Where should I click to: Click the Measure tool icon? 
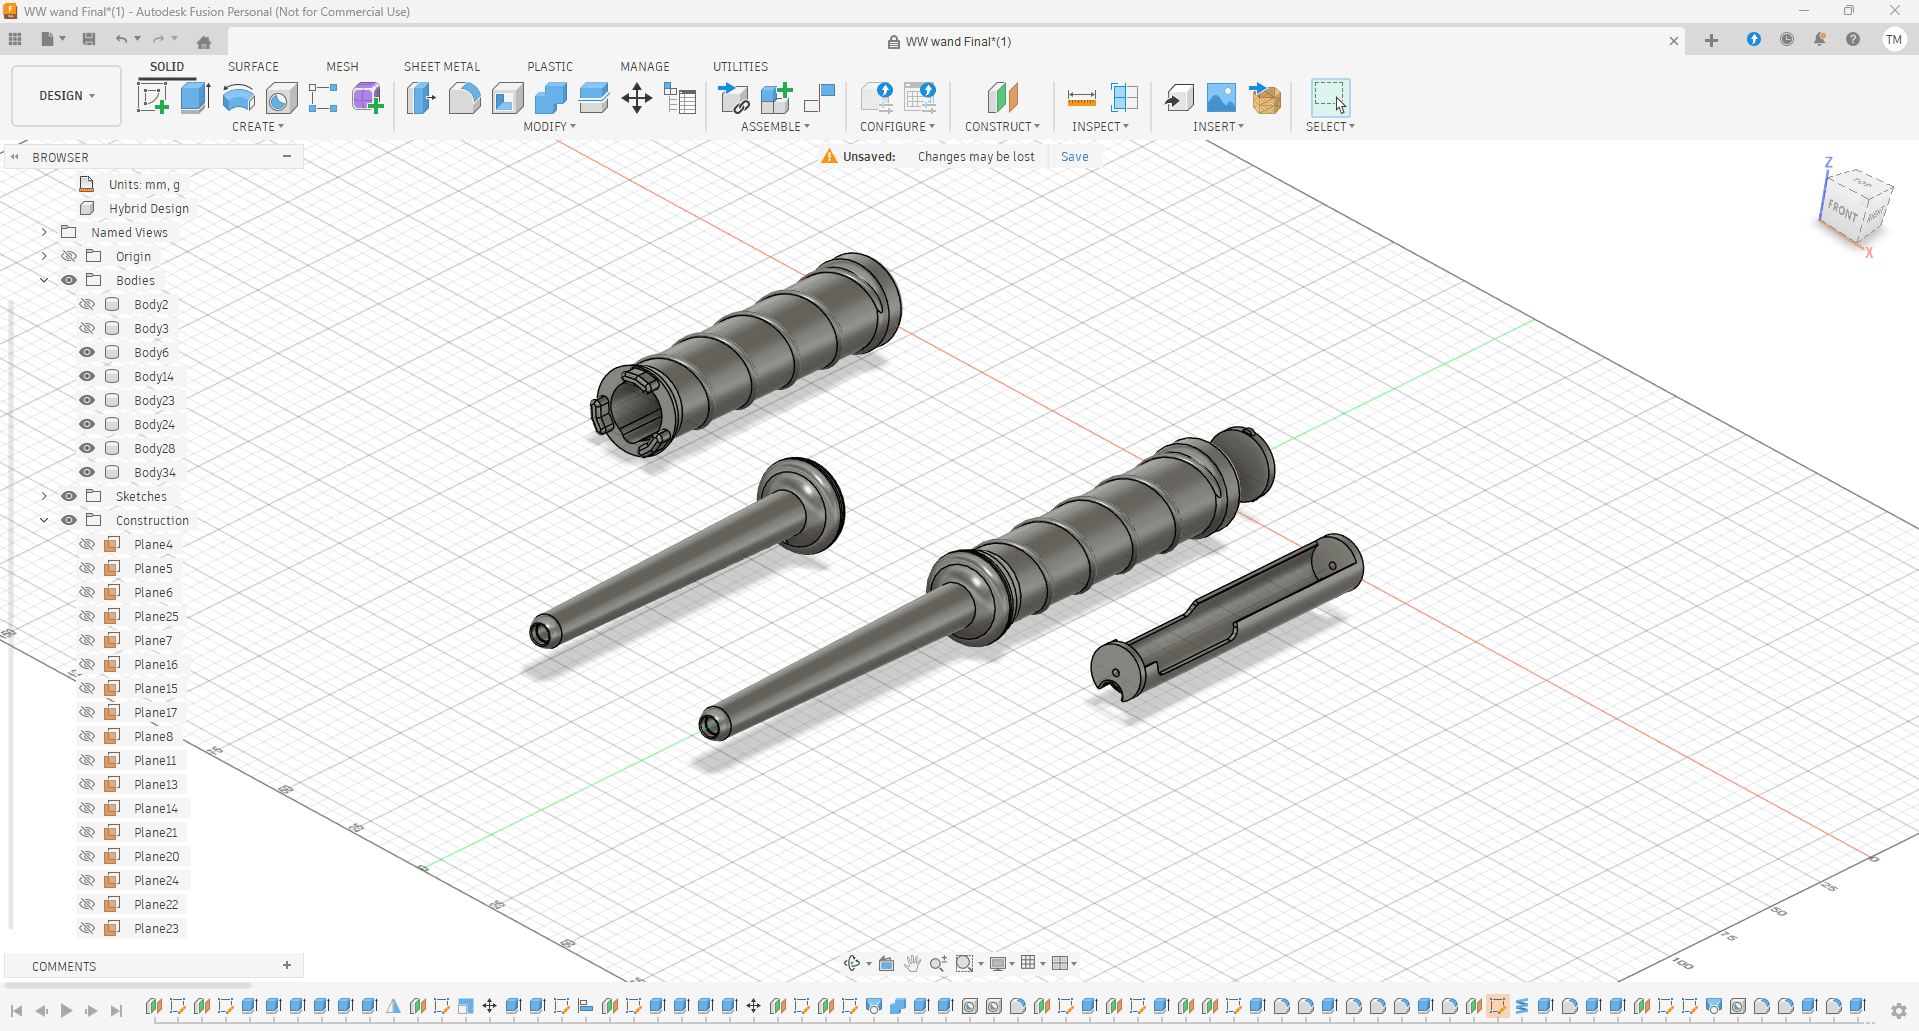click(1081, 98)
